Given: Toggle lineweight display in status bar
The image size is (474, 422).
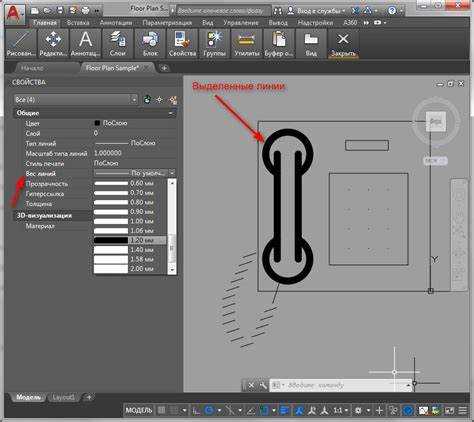Looking at the screenshot, I should pos(285,410).
